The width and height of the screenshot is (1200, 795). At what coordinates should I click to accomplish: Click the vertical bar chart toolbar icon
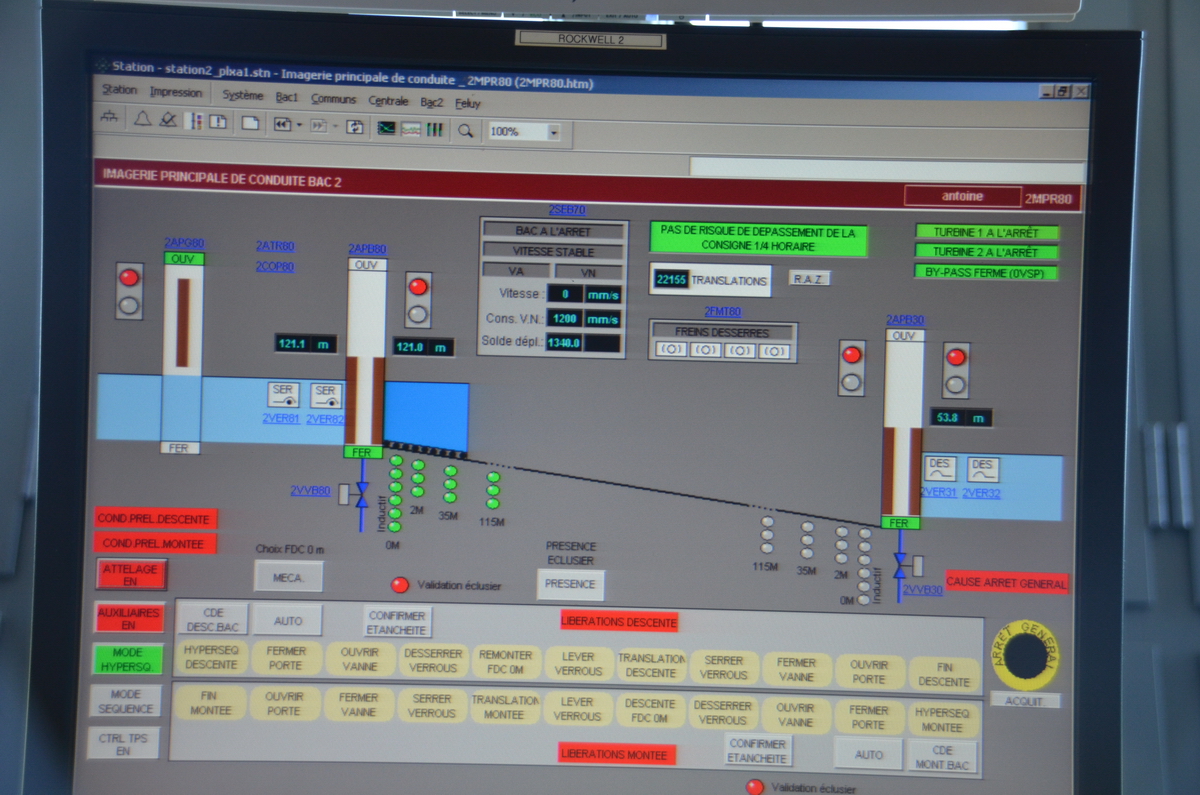435,129
